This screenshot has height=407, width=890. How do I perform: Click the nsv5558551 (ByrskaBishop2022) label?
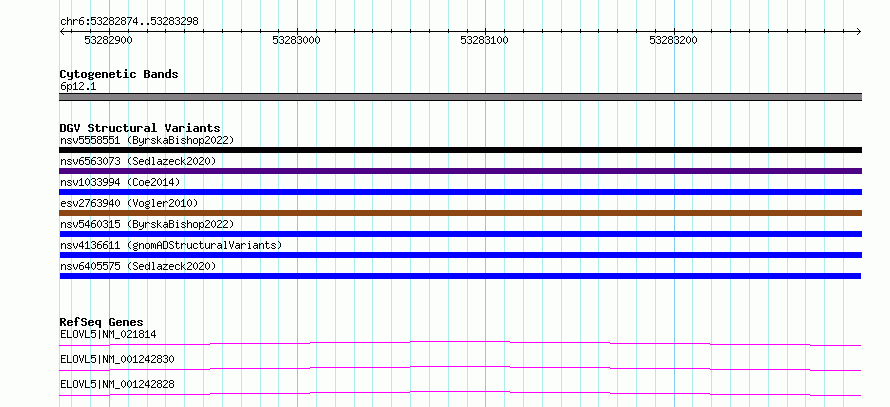click(x=147, y=140)
